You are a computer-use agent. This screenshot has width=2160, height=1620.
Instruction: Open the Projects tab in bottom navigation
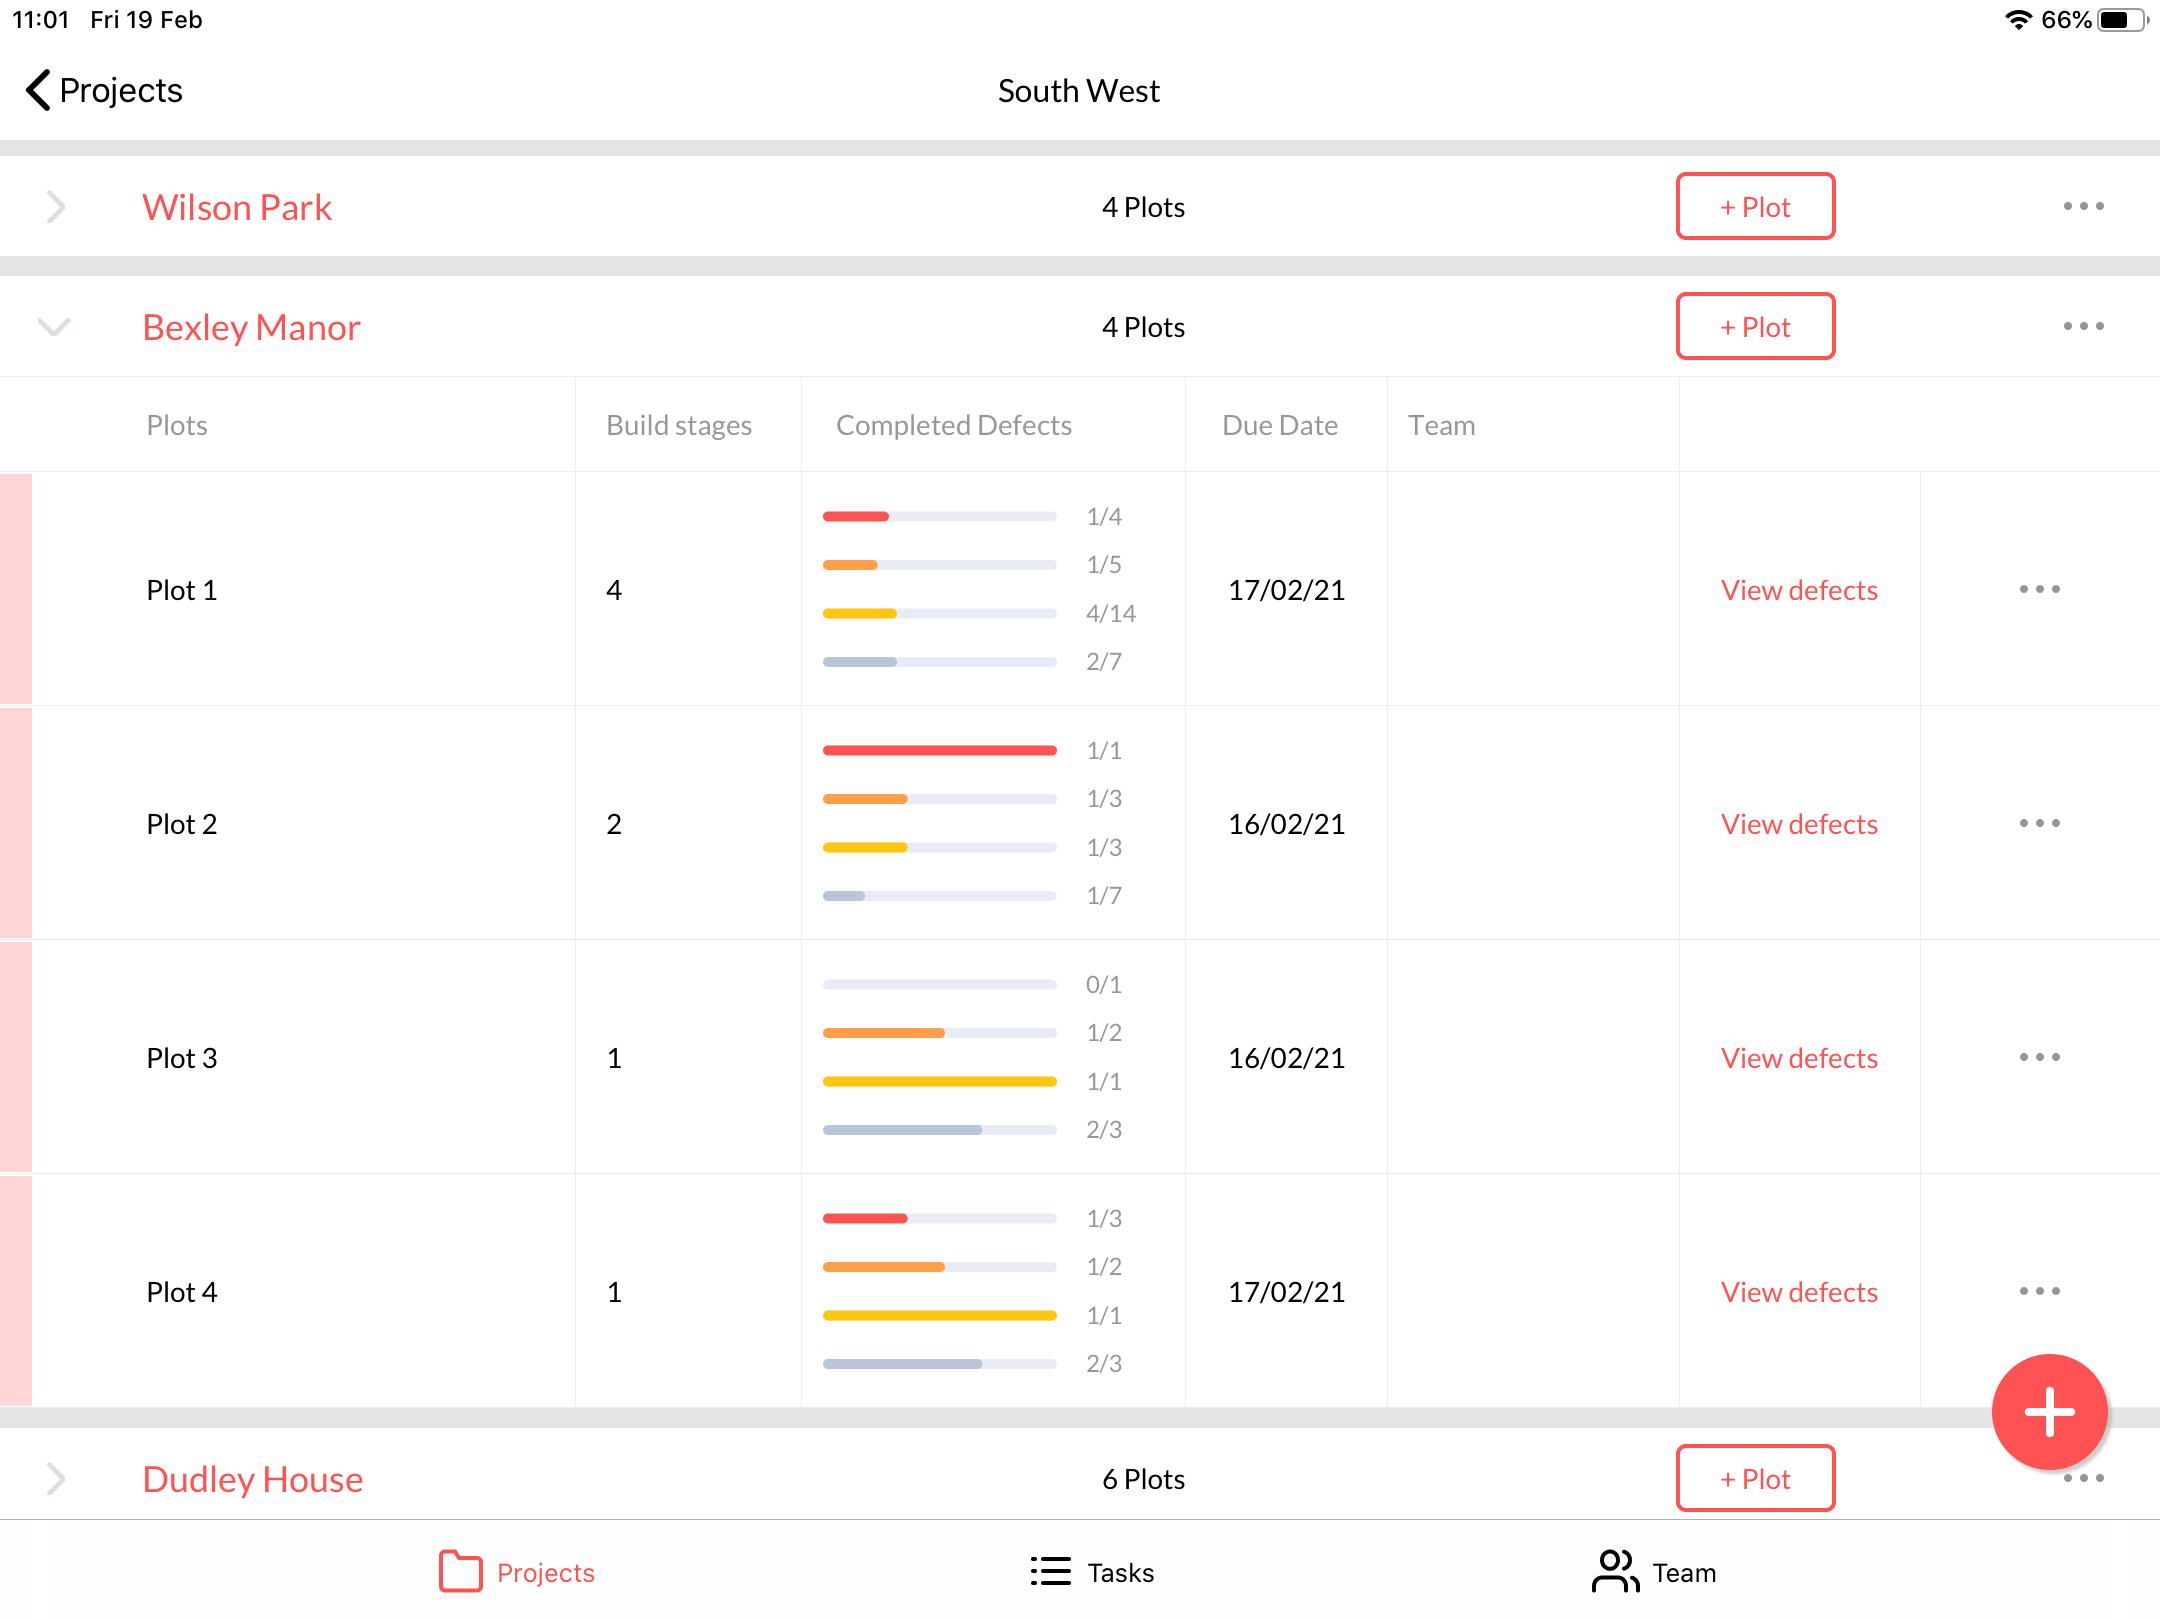pos(516,1571)
